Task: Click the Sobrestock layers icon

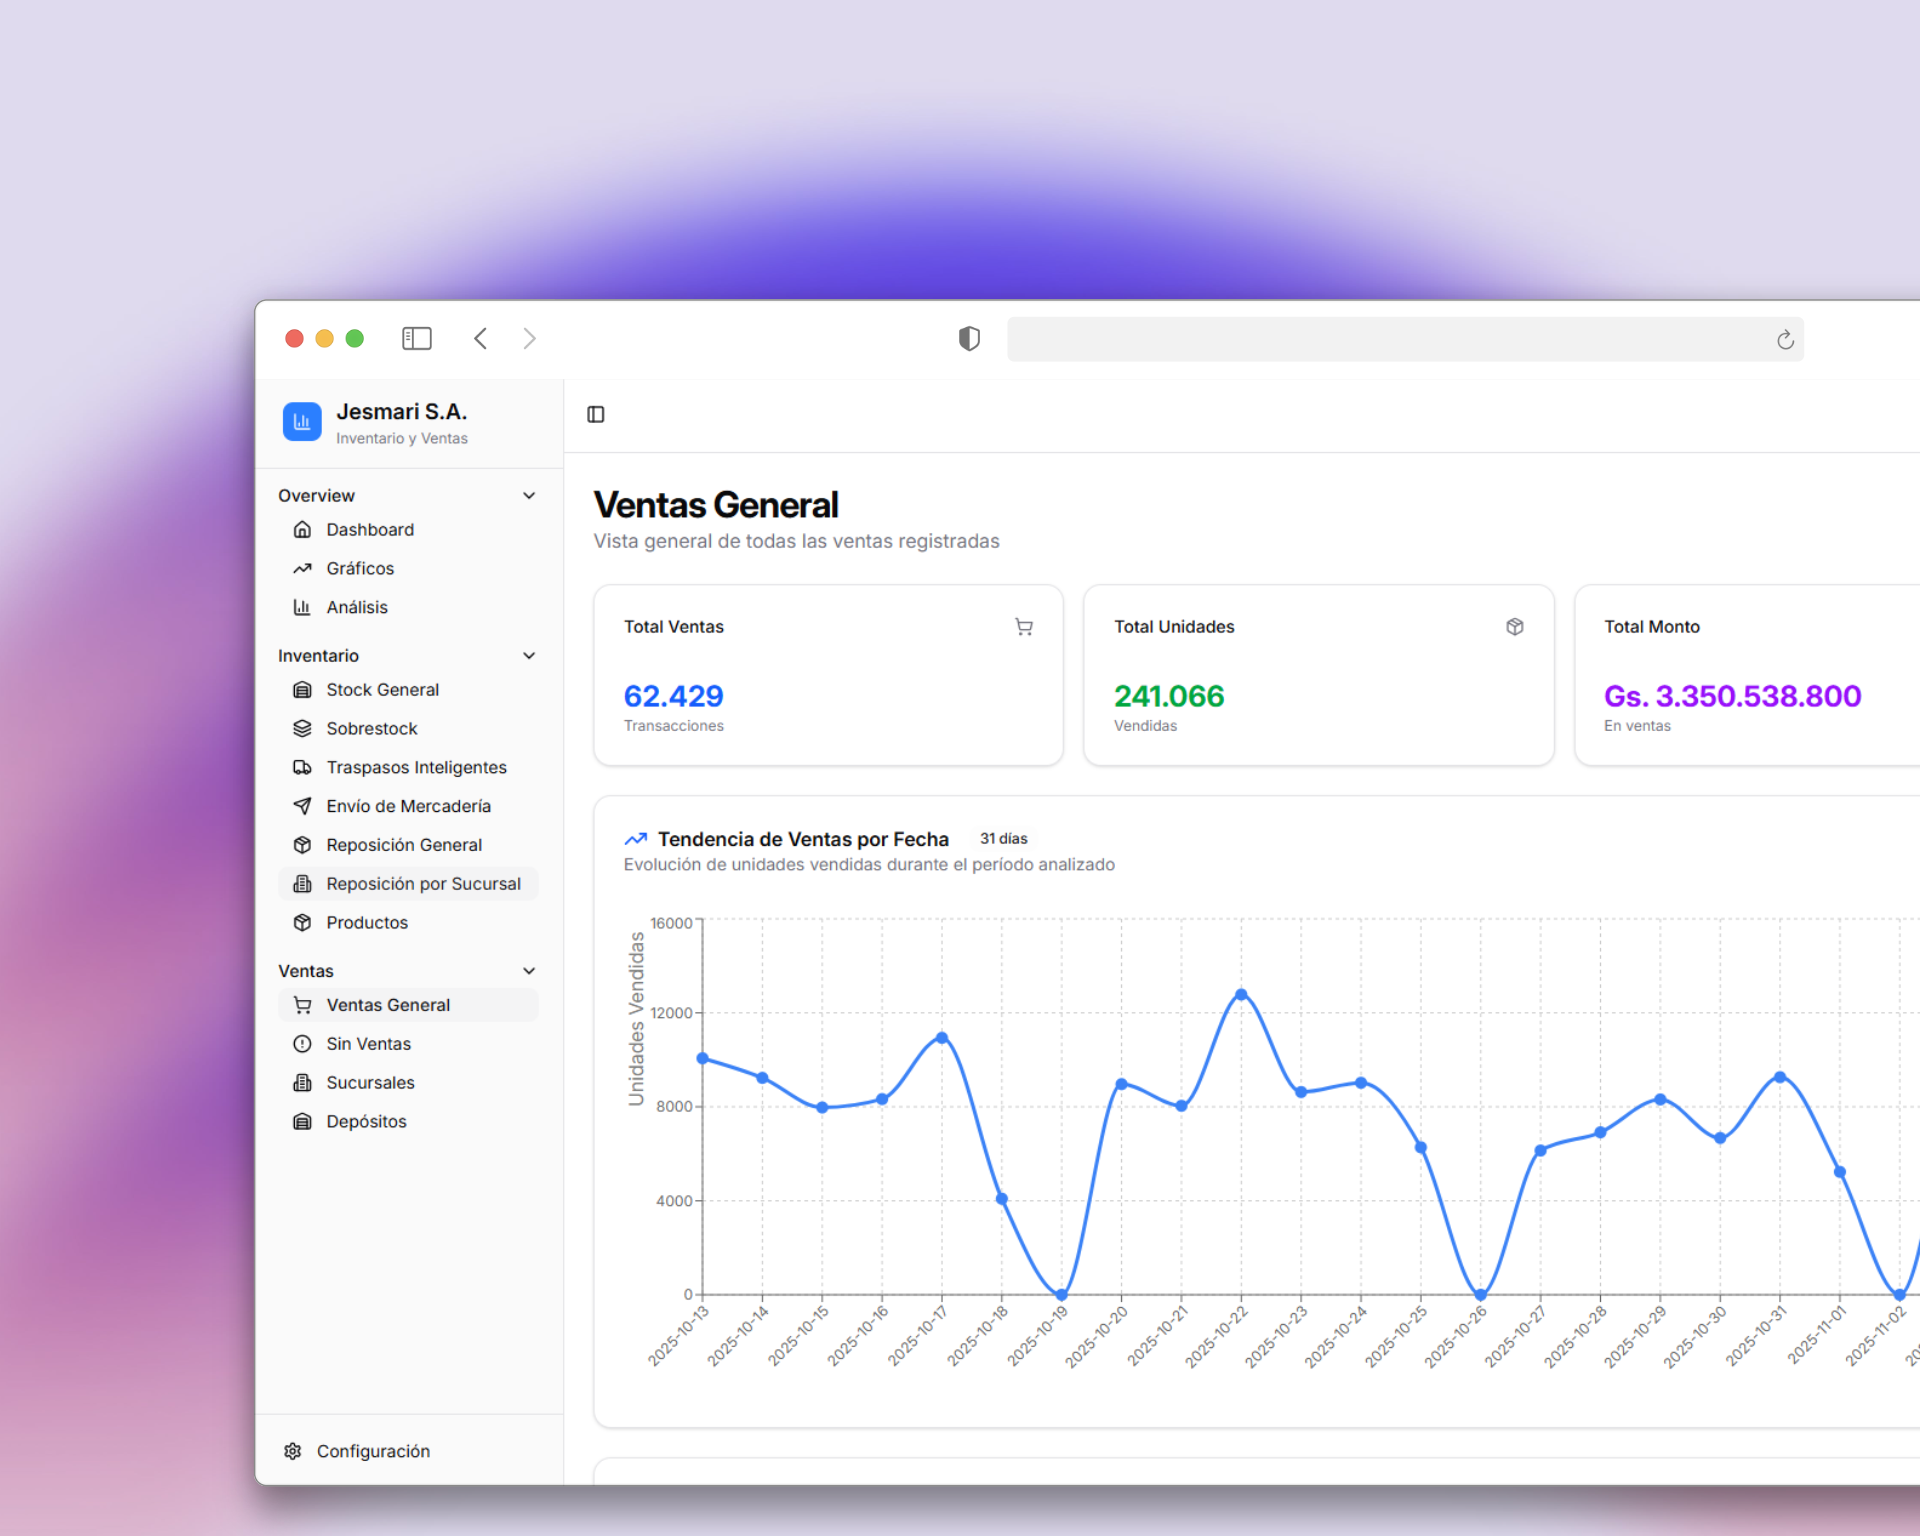Action: click(302, 729)
